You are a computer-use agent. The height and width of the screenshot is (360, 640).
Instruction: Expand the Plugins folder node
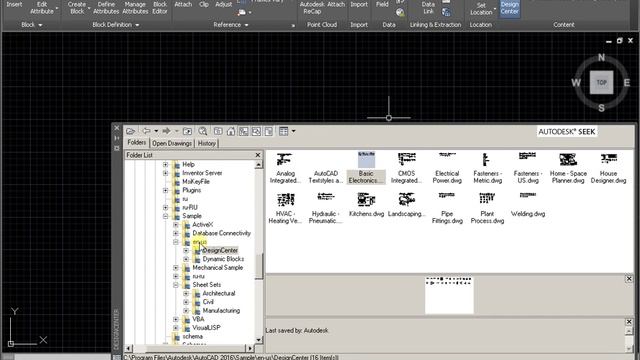tap(165, 190)
